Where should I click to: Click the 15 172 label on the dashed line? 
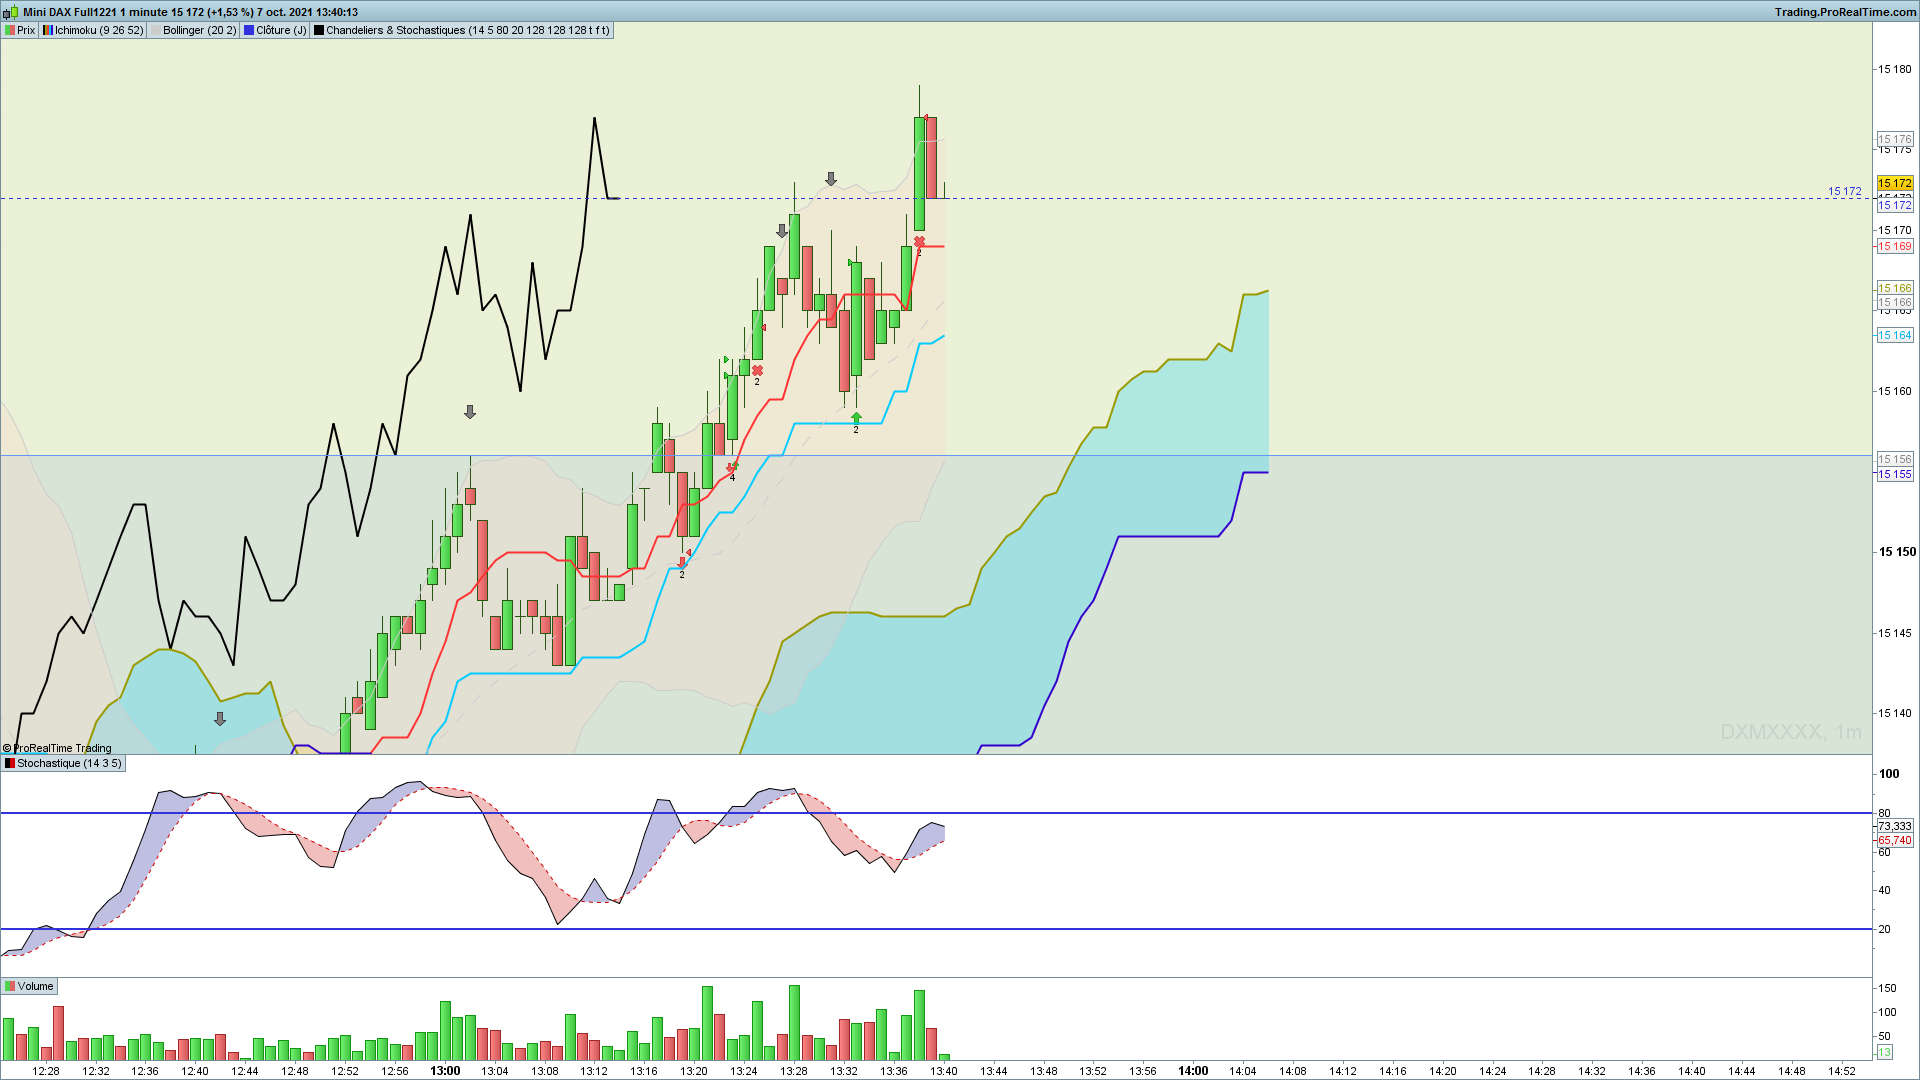pos(1845,191)
